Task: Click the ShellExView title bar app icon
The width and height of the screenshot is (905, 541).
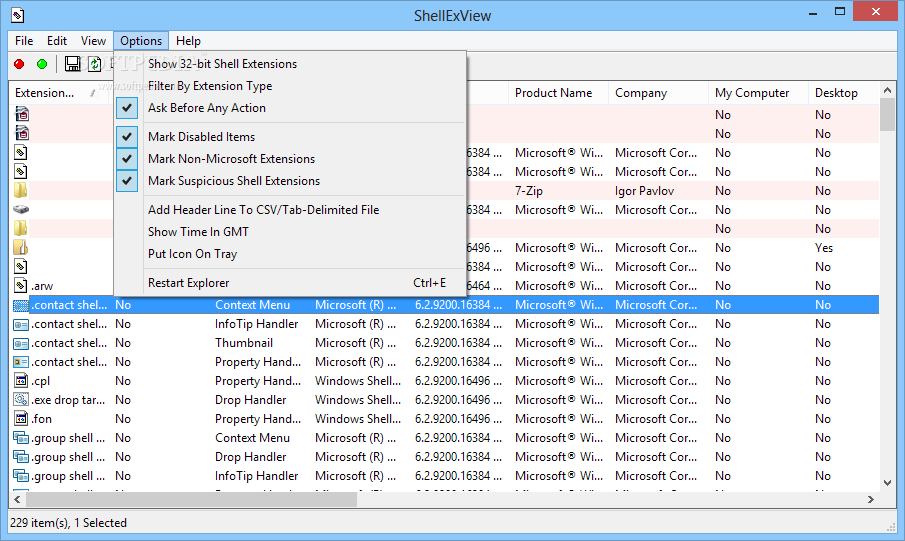Action: [18, 14]
